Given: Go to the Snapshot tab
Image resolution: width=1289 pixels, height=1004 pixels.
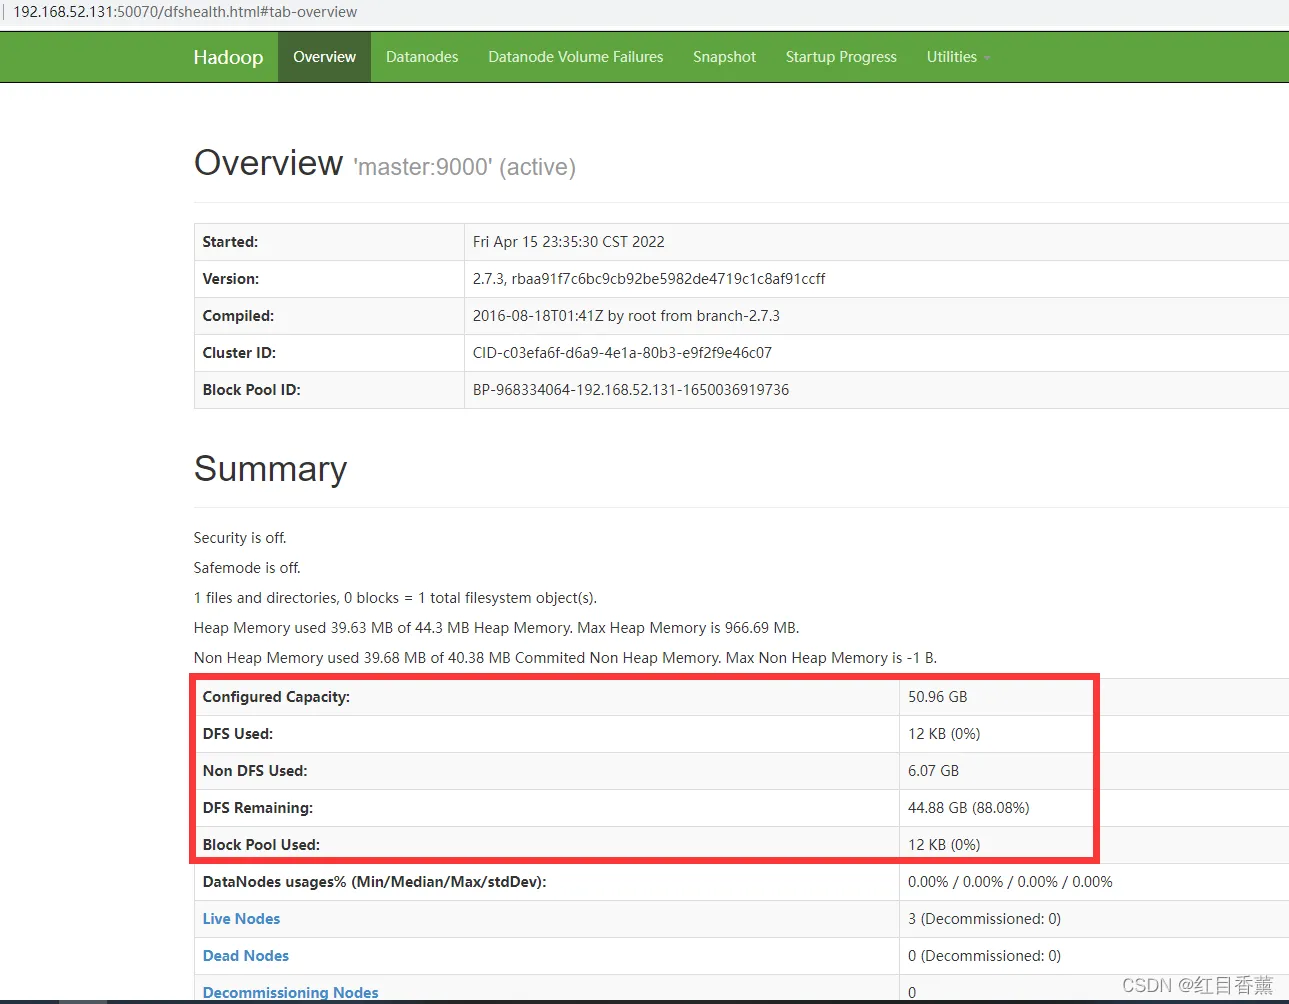Looking at the screenshot, I should 724,57.
